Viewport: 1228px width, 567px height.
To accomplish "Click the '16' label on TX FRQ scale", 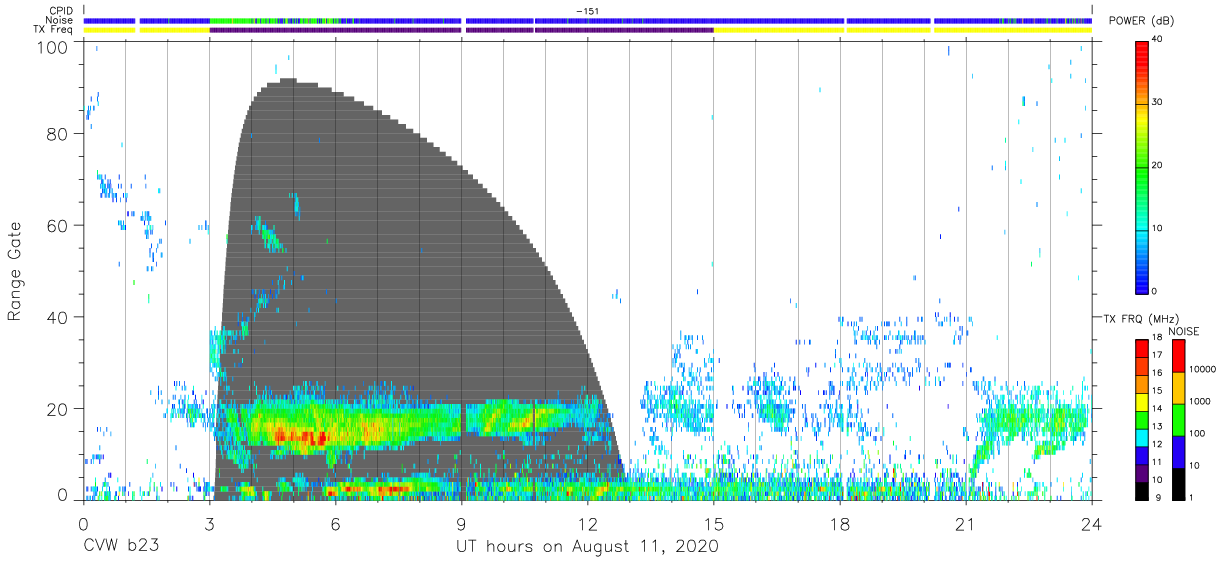I will [x=1157, y=374].
